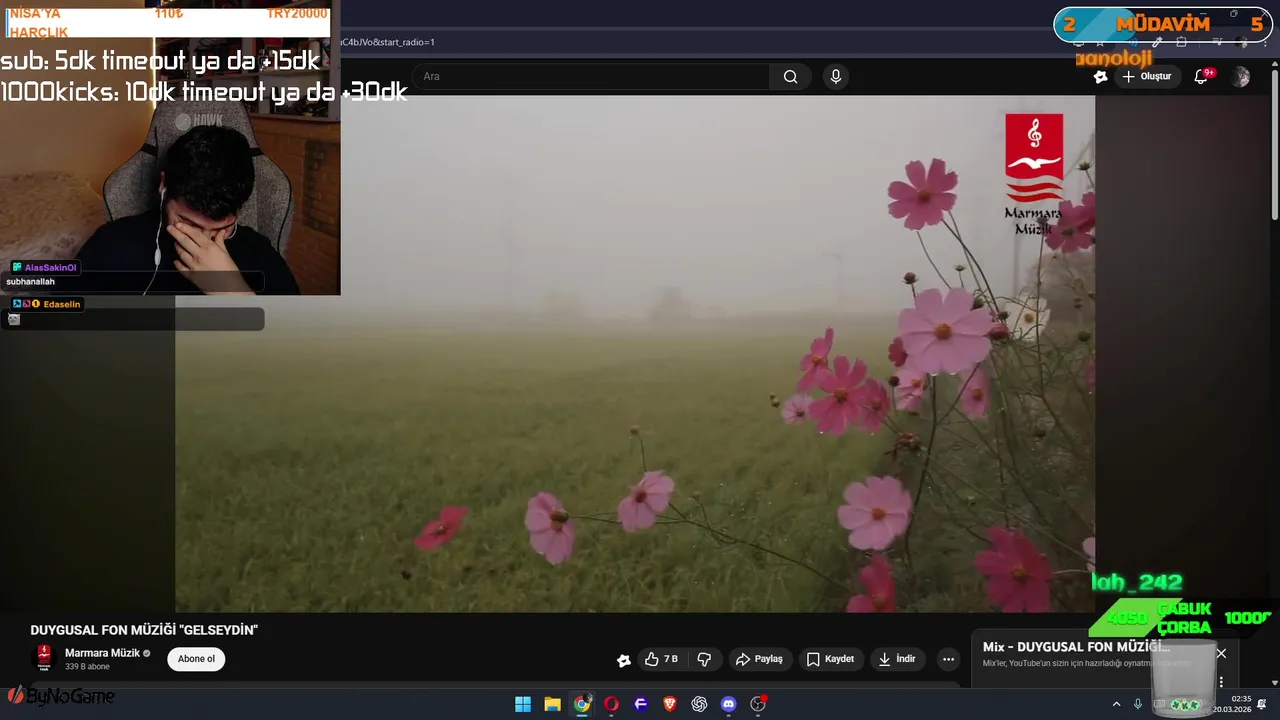Open the Marmara Müzik channel name link

coord(102,653)
